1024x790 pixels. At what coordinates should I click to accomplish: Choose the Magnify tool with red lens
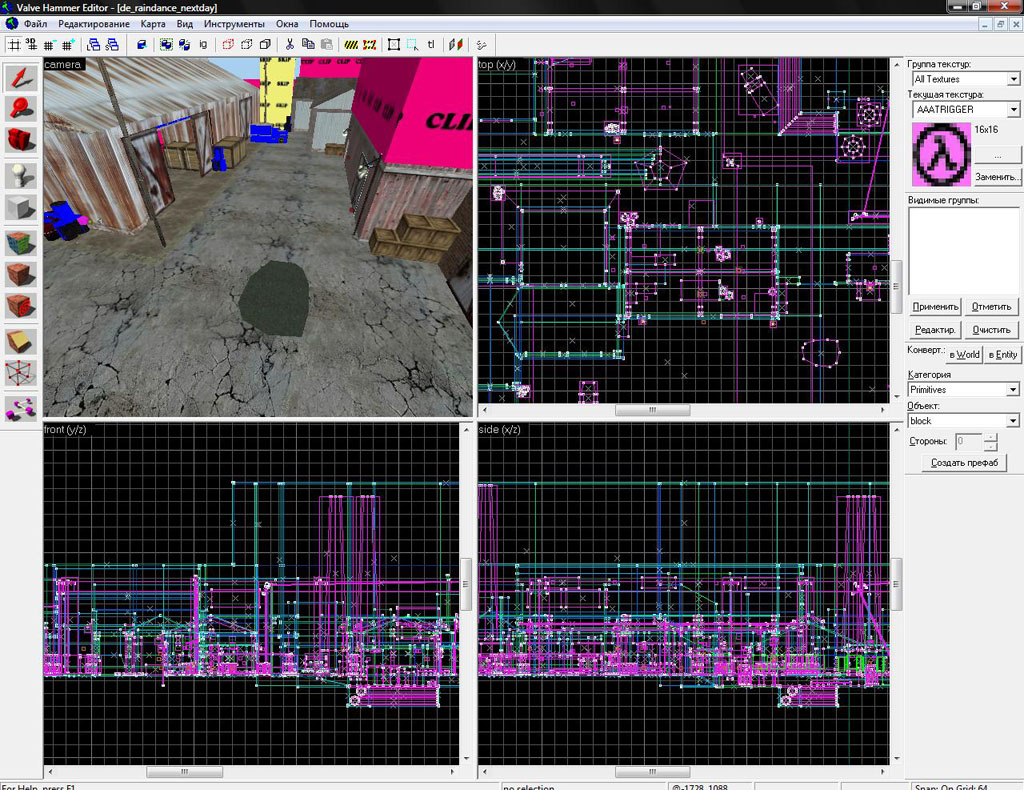[x=21, y=108]
